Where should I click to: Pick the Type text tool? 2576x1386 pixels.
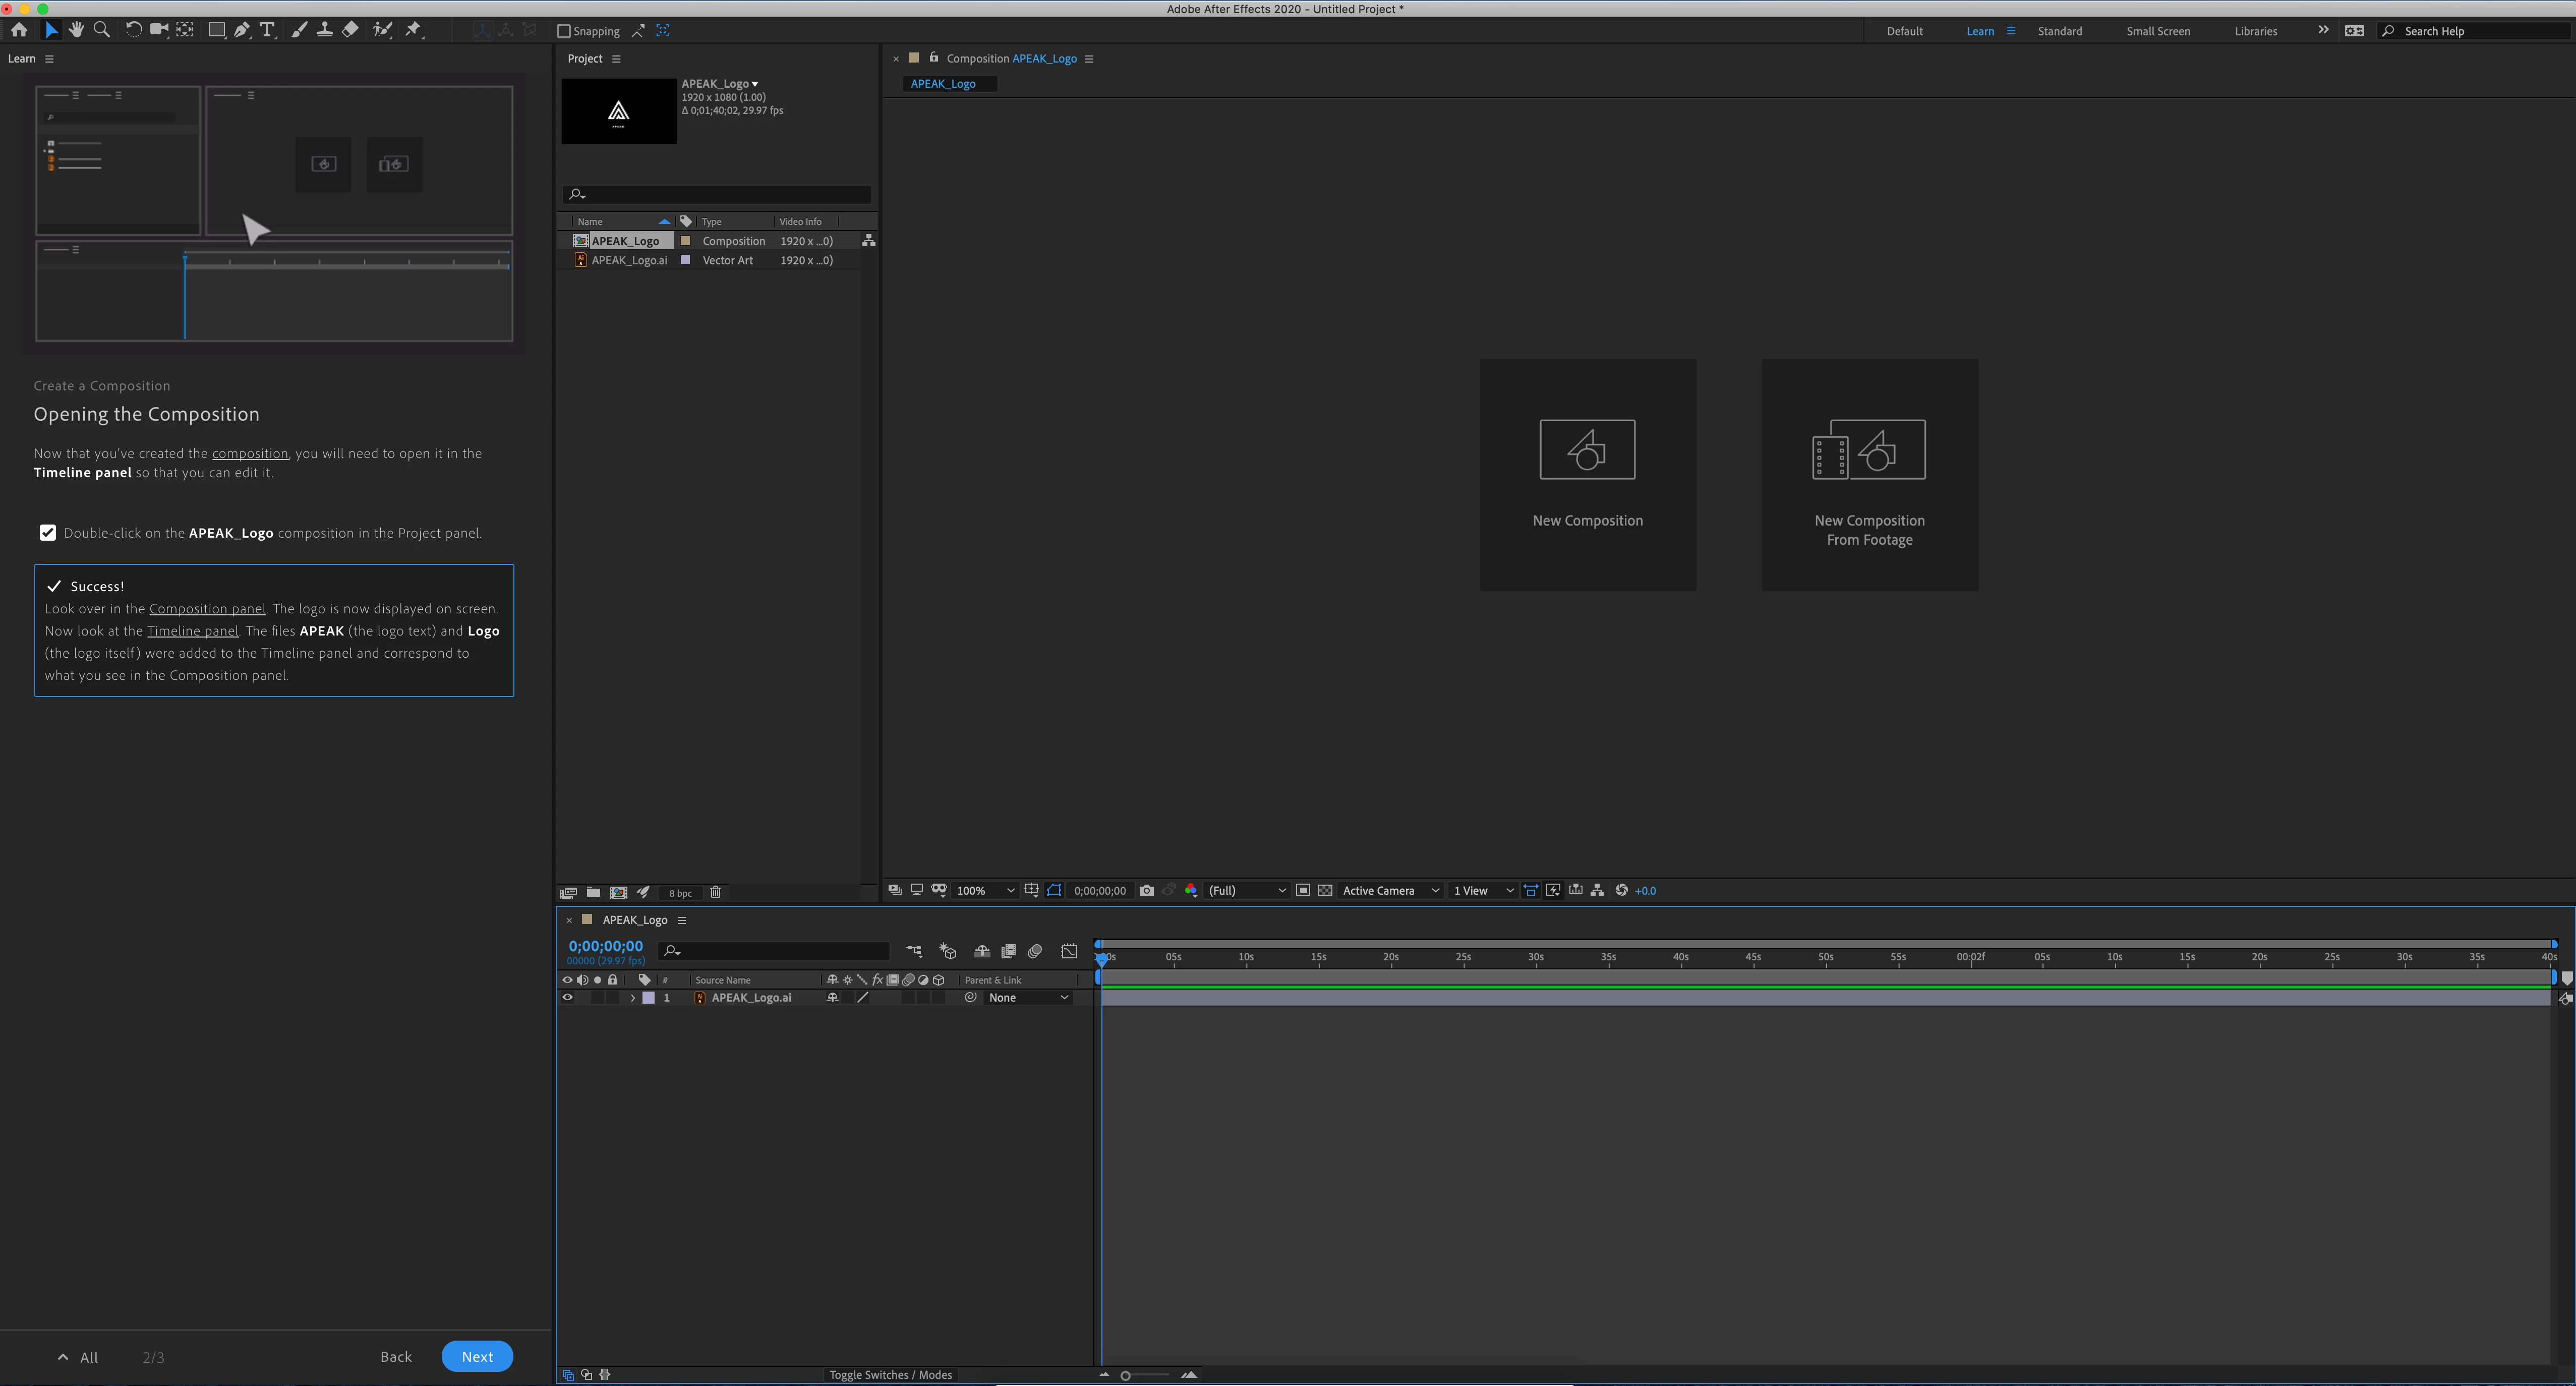coord(267,30)
